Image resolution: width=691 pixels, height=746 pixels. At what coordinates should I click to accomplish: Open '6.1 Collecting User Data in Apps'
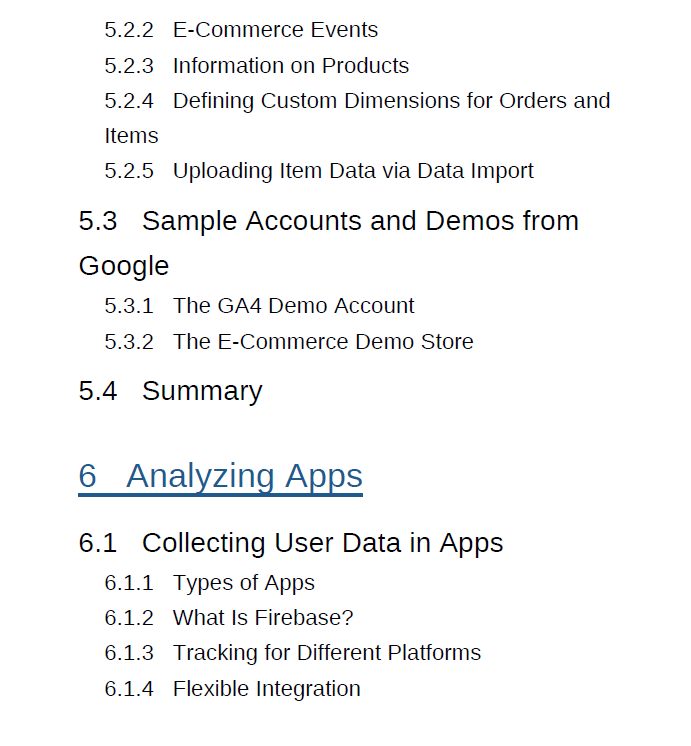(291, 543)
